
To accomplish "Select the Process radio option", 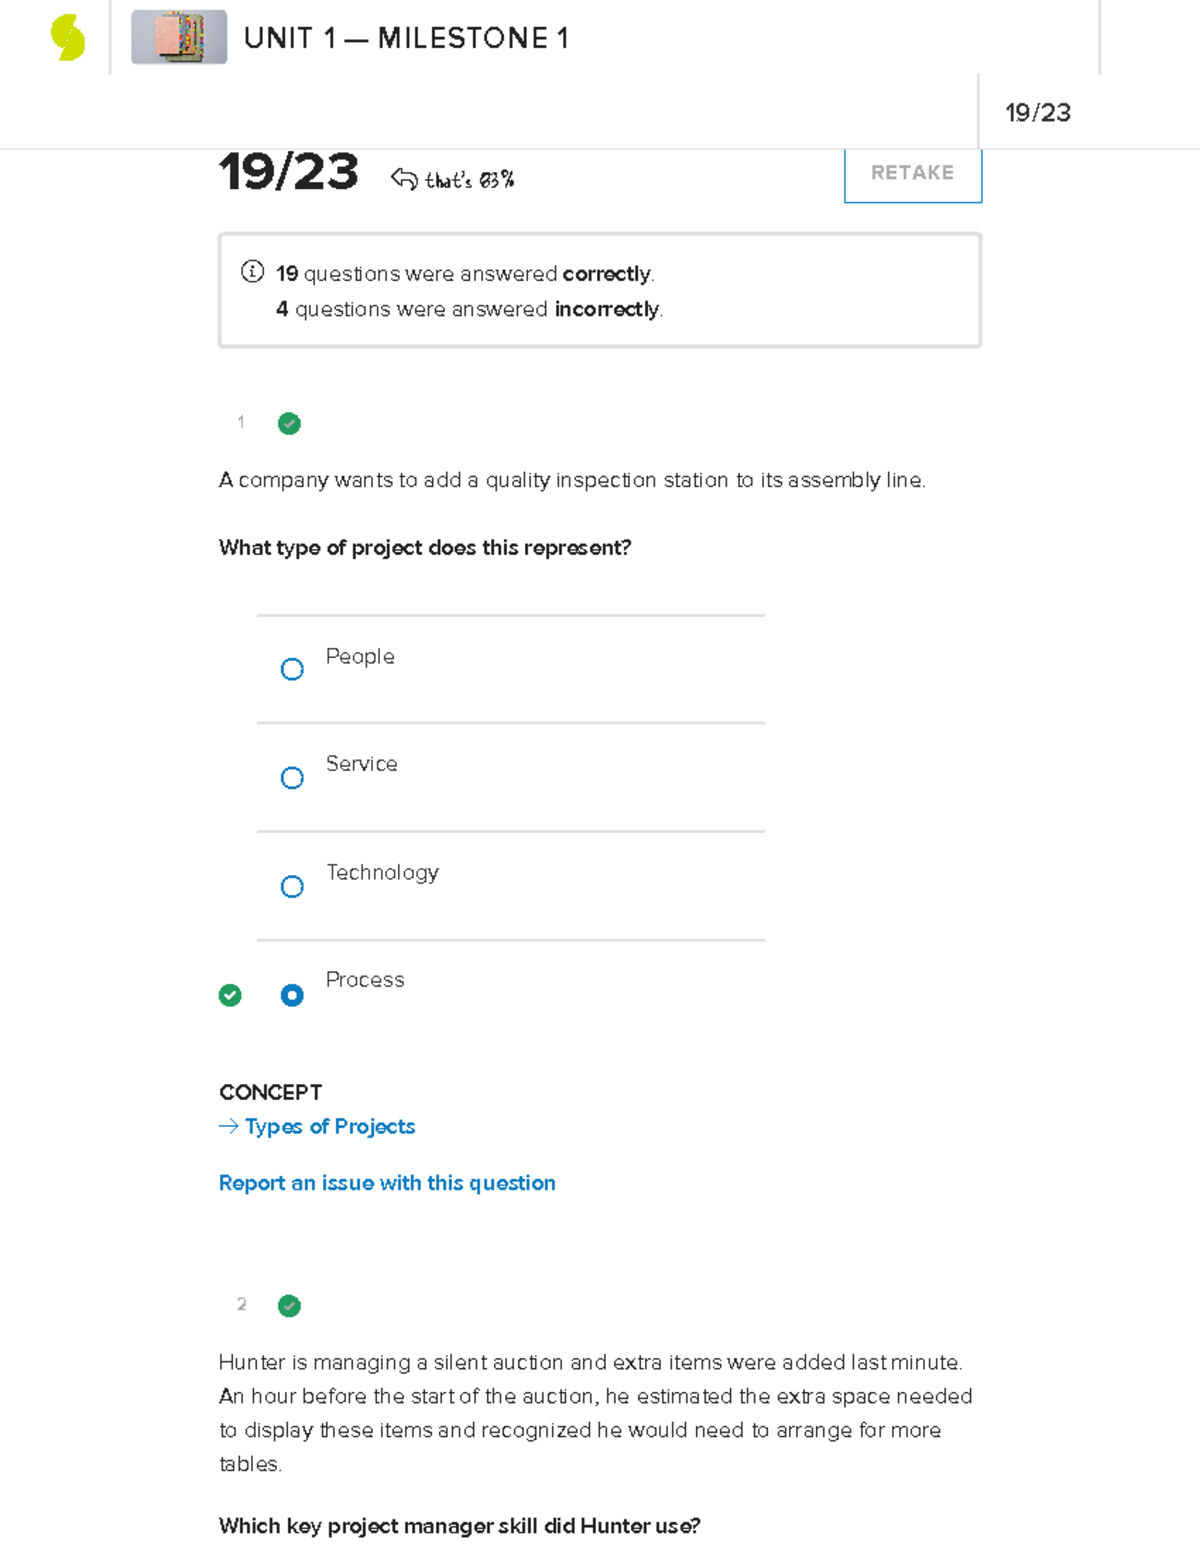I will pos(292,995).
